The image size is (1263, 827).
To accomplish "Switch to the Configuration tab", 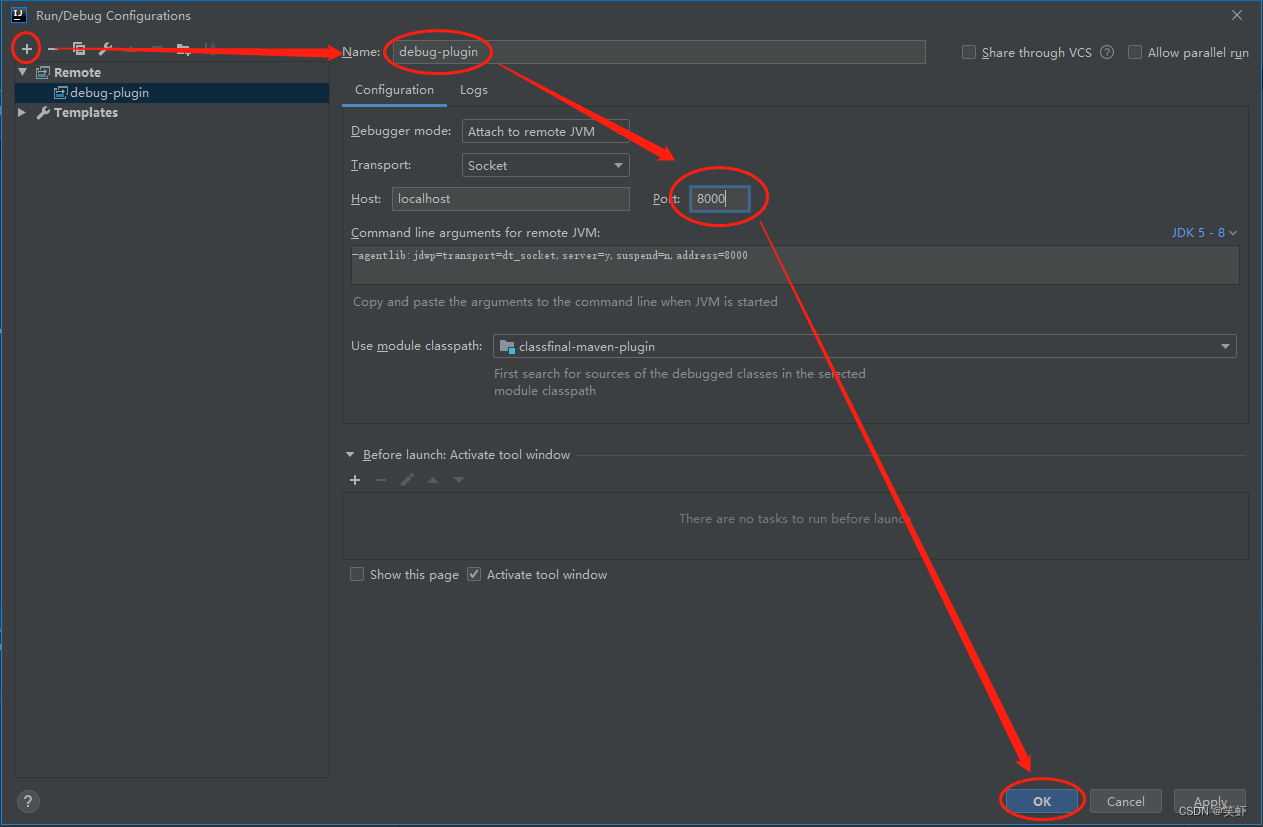I will click(x=394, y=90).
